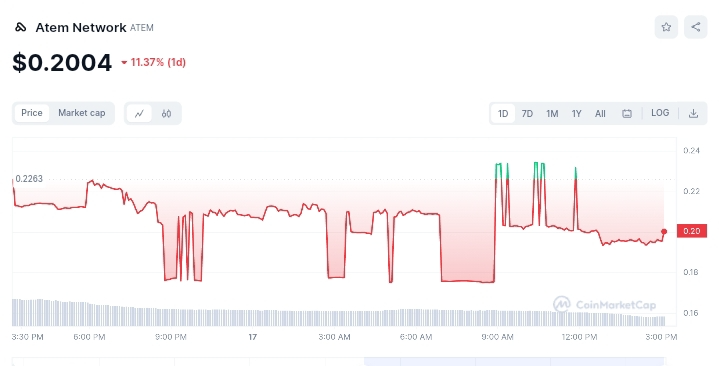This screenshot has height=366, width=719.
Task: Select the Price view toggle
Action: click(x=32, y=113)
